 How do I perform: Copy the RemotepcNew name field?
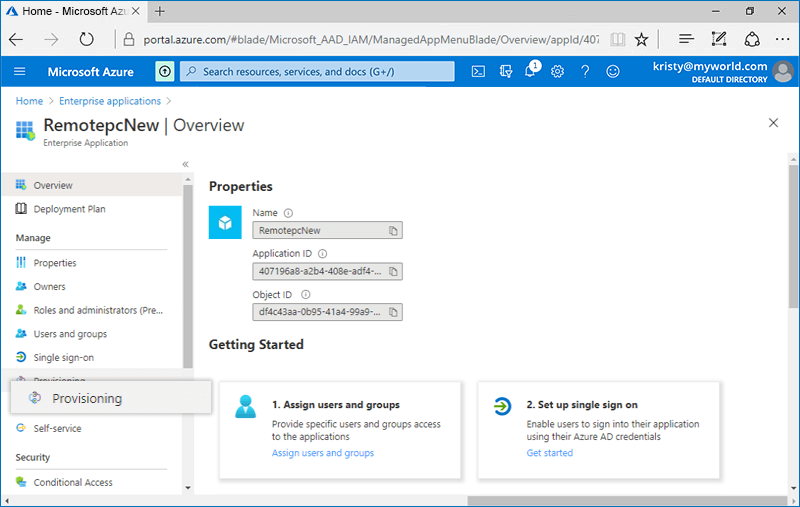(x=394, y=230)
